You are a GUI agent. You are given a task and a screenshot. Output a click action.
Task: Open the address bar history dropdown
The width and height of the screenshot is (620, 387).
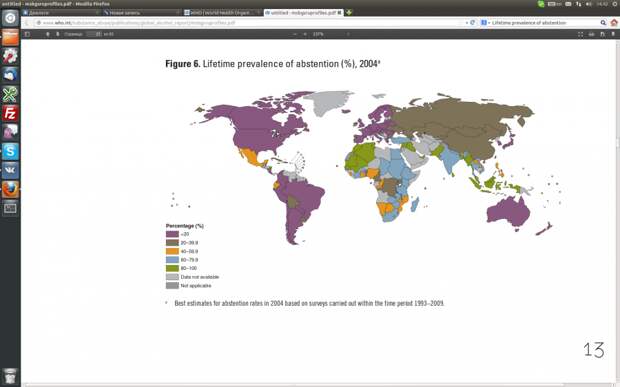[467, 23]
